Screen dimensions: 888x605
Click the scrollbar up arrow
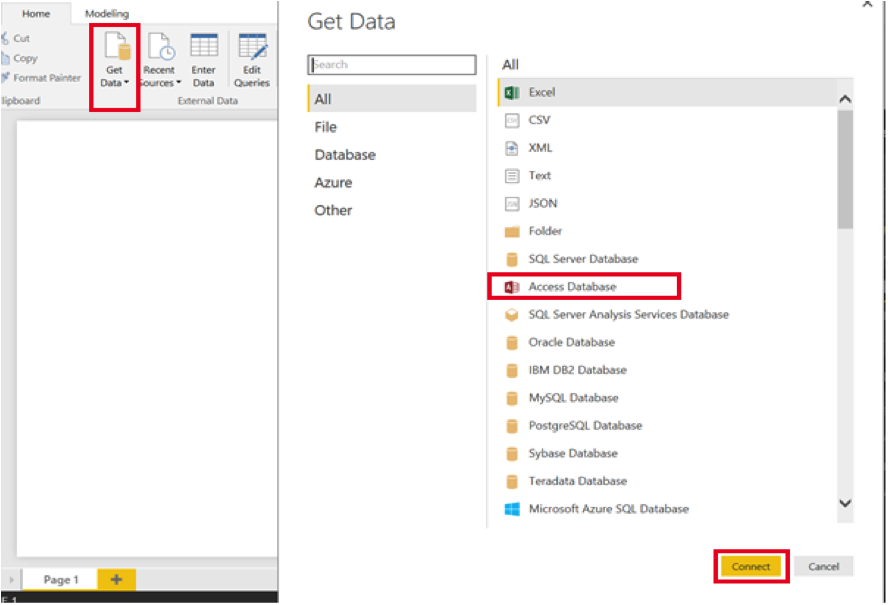pyautogui.click(x=845, y=99)
